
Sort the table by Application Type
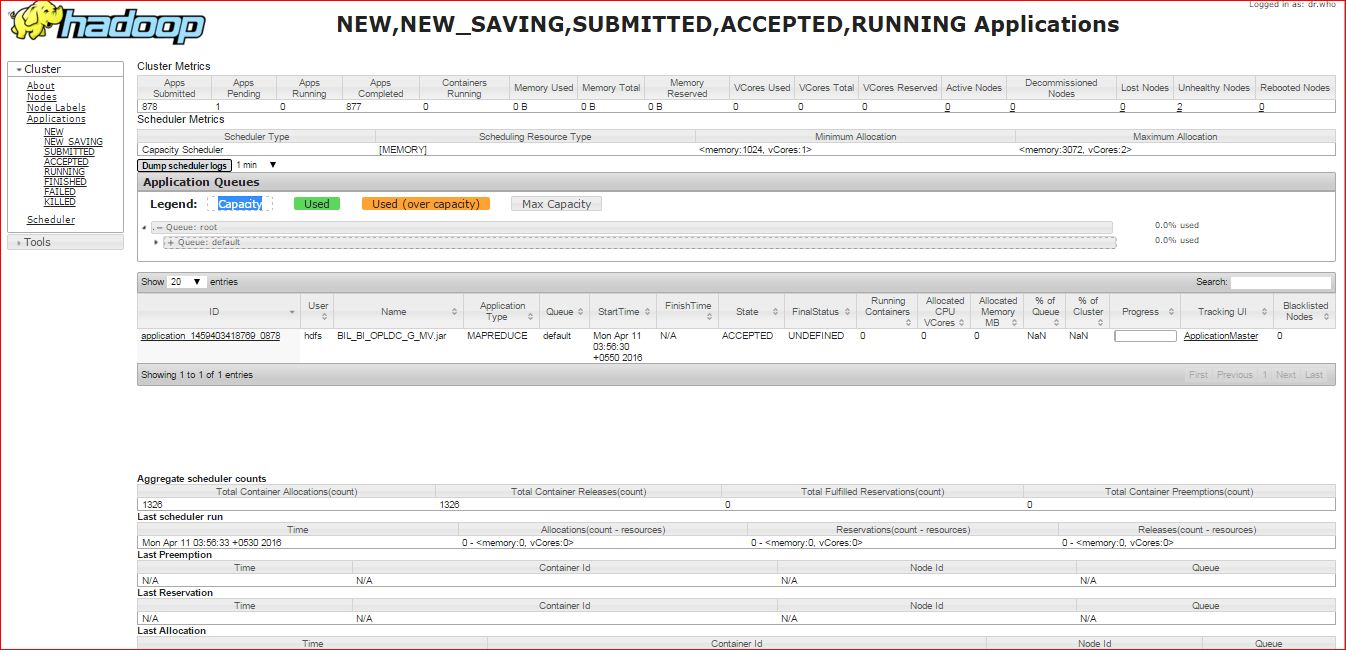(x=501, y=311)
